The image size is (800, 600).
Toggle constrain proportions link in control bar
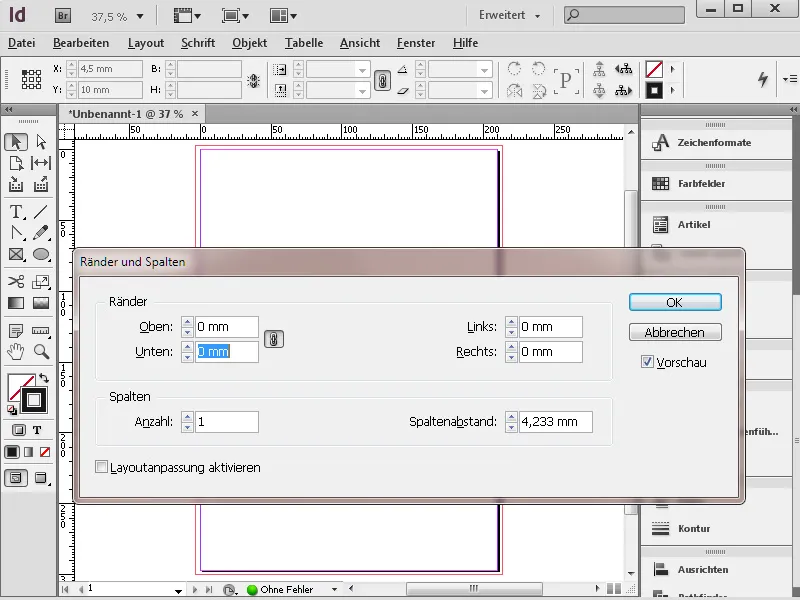(383, 80)
